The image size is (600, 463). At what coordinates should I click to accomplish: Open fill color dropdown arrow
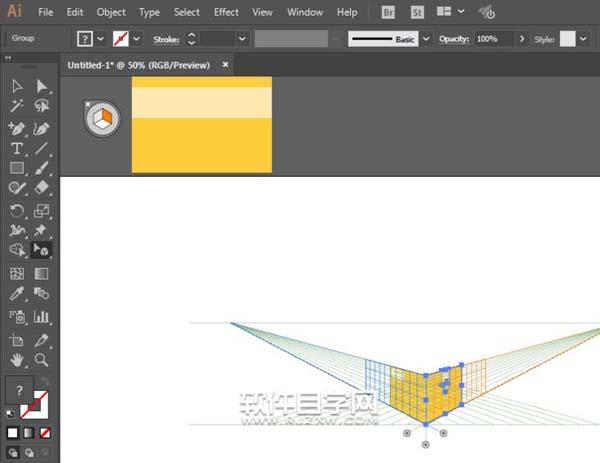[x=101, y=39]
